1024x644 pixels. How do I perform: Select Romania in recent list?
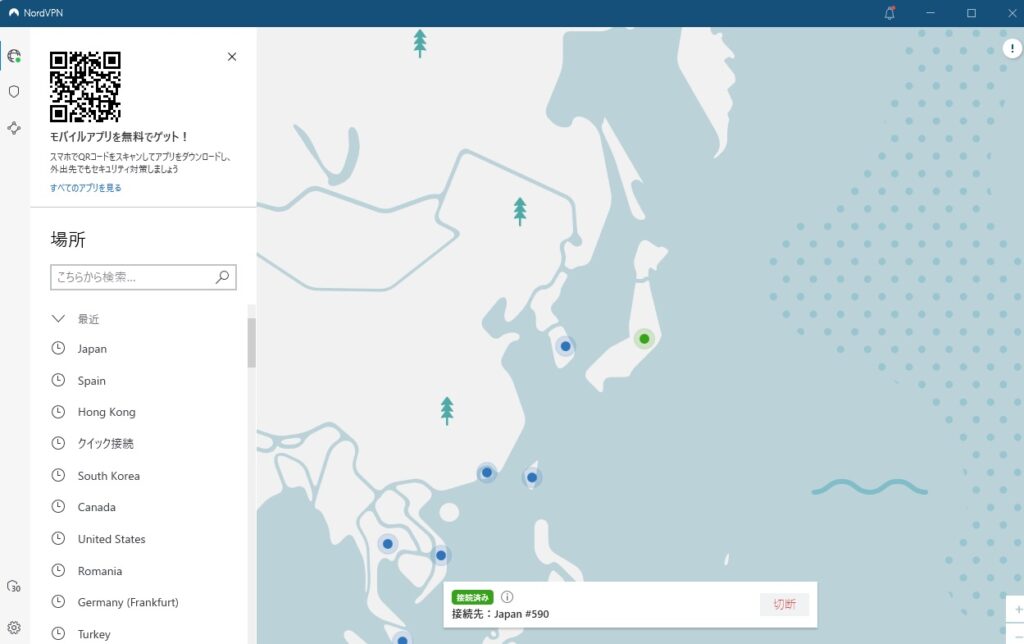(x=100, y=571)
